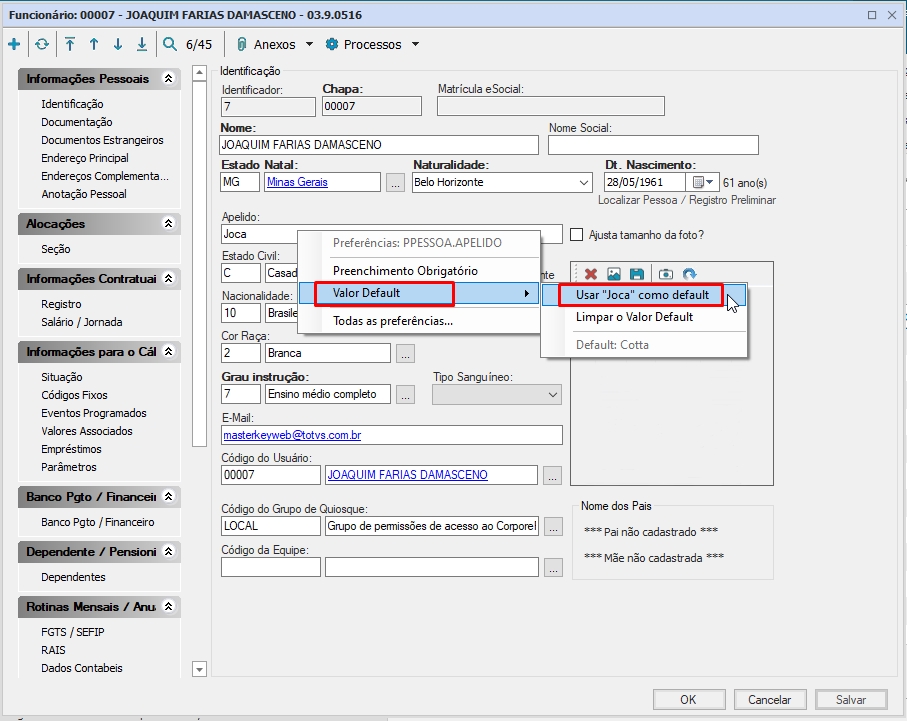Jump to the first record
Image resolution: width=907 pixels, height=721 pixels.
coord(70,44)
